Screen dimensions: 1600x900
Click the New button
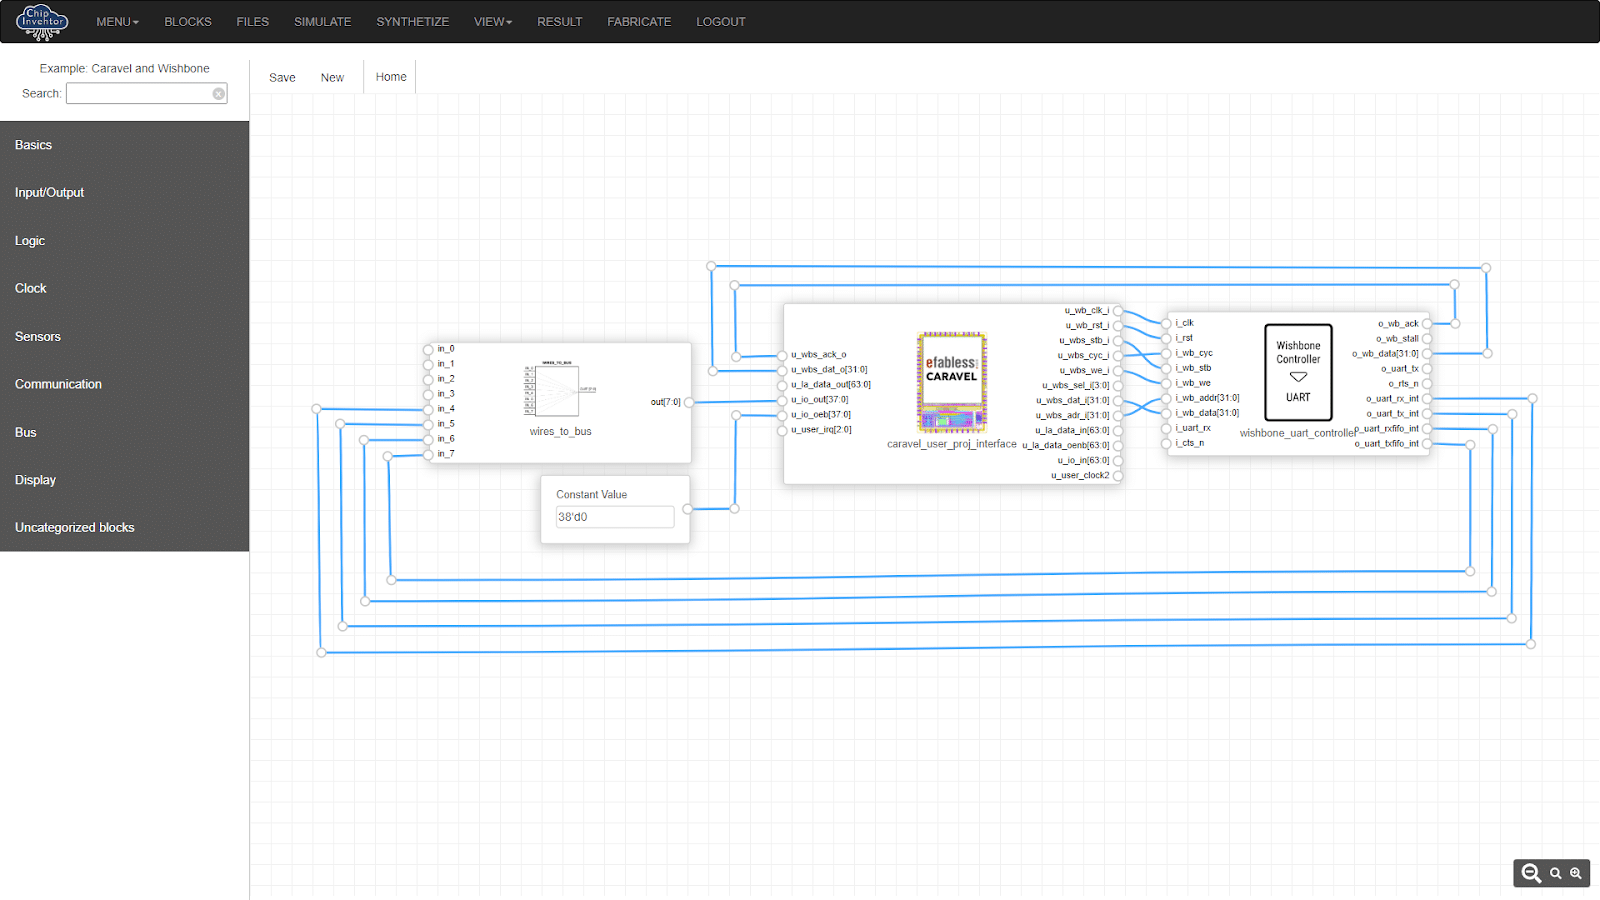click(332, 78)
